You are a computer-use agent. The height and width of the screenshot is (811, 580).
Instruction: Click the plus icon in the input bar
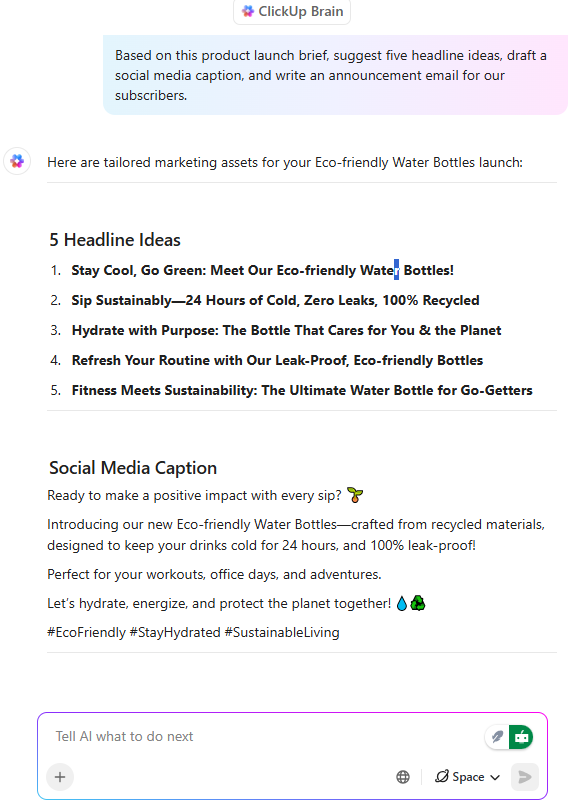pos(59,777)
